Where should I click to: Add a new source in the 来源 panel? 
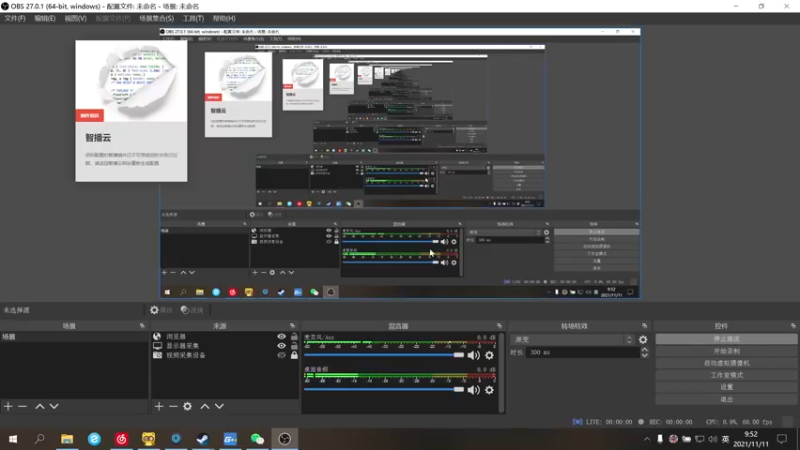159,406
